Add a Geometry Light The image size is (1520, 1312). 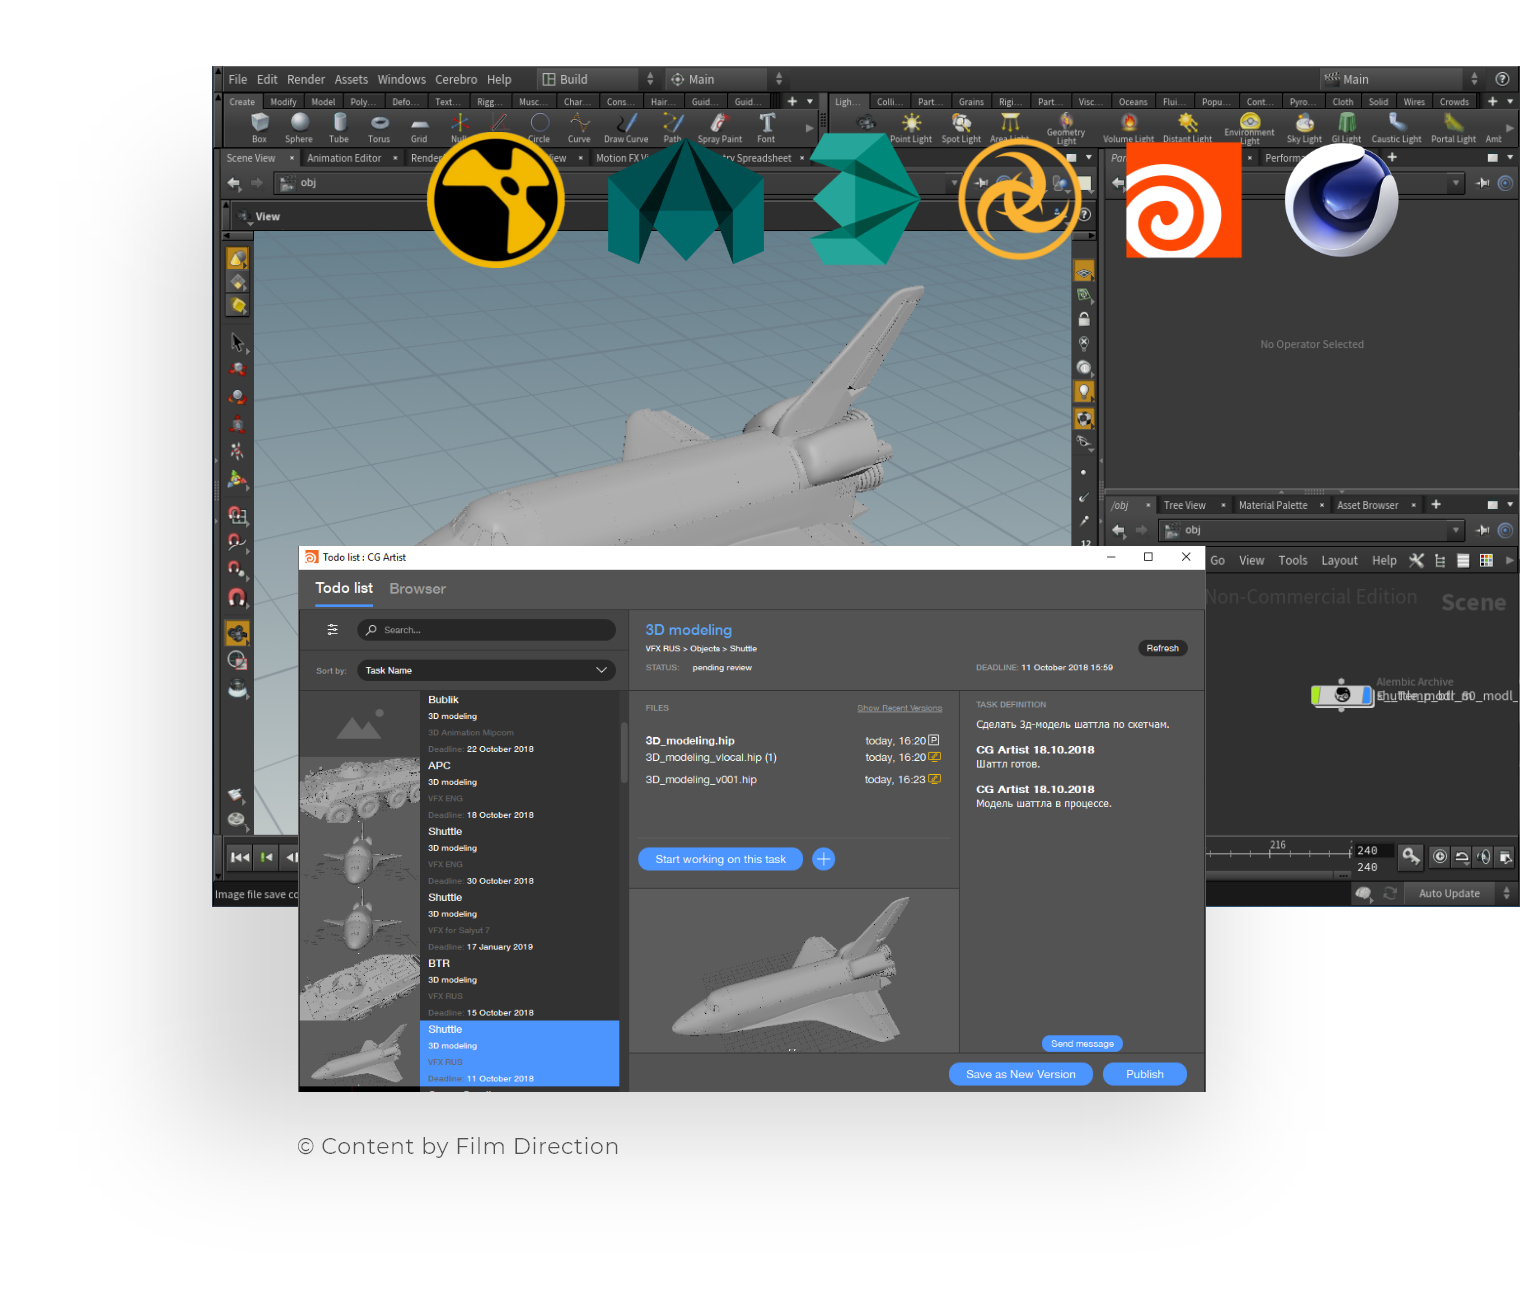[1066, 128]
